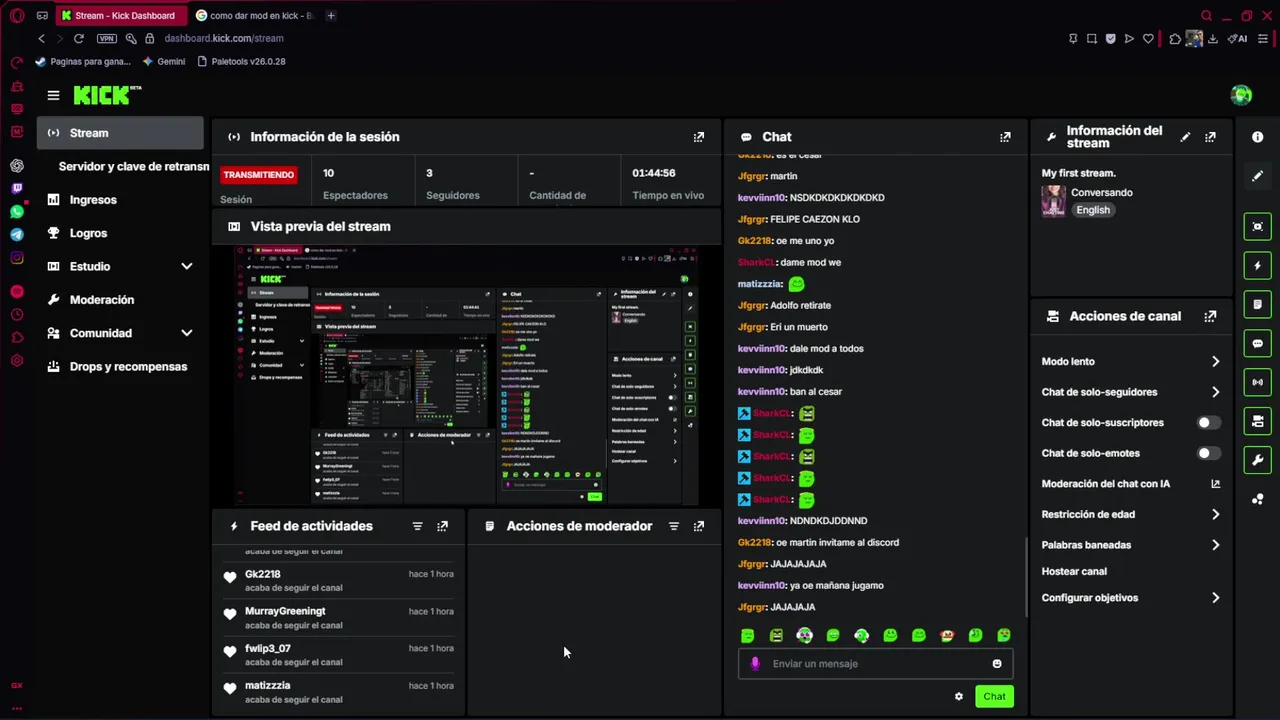Toggle stream info wrench widget in right rail

[x=1257, y=460]
